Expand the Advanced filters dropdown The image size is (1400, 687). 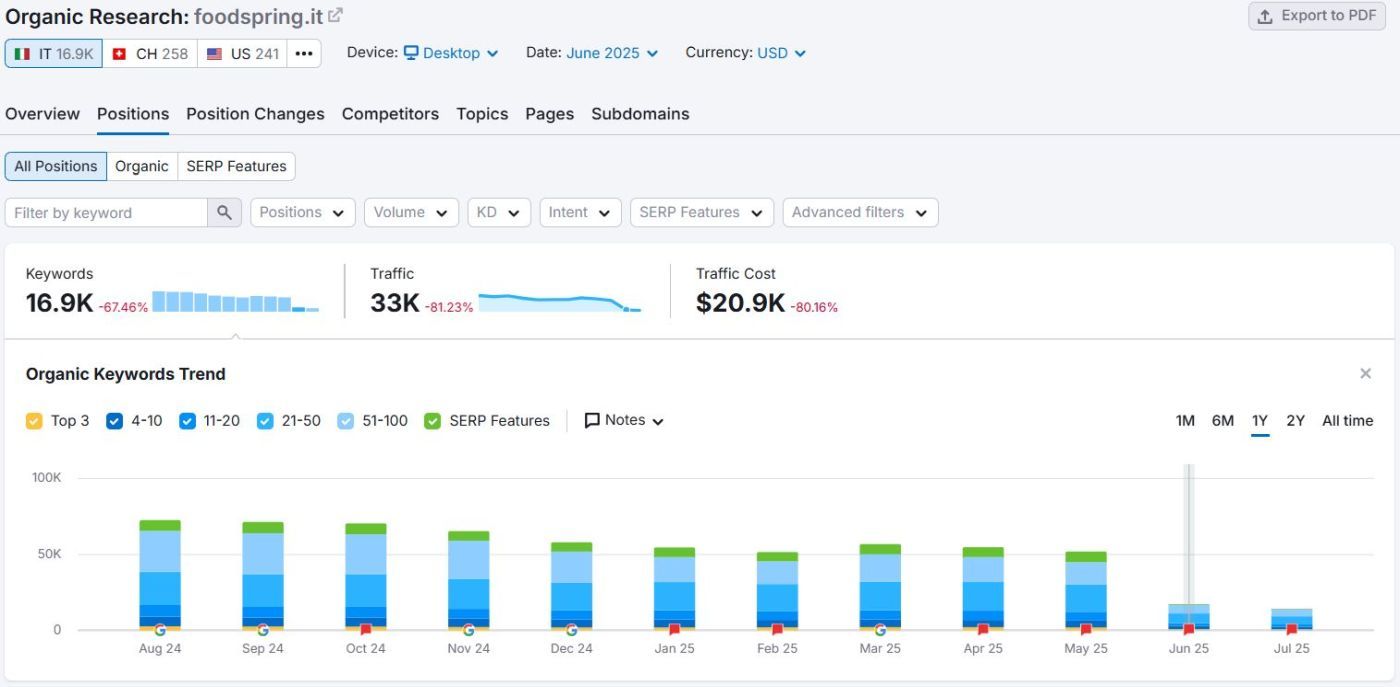point(860,212)
